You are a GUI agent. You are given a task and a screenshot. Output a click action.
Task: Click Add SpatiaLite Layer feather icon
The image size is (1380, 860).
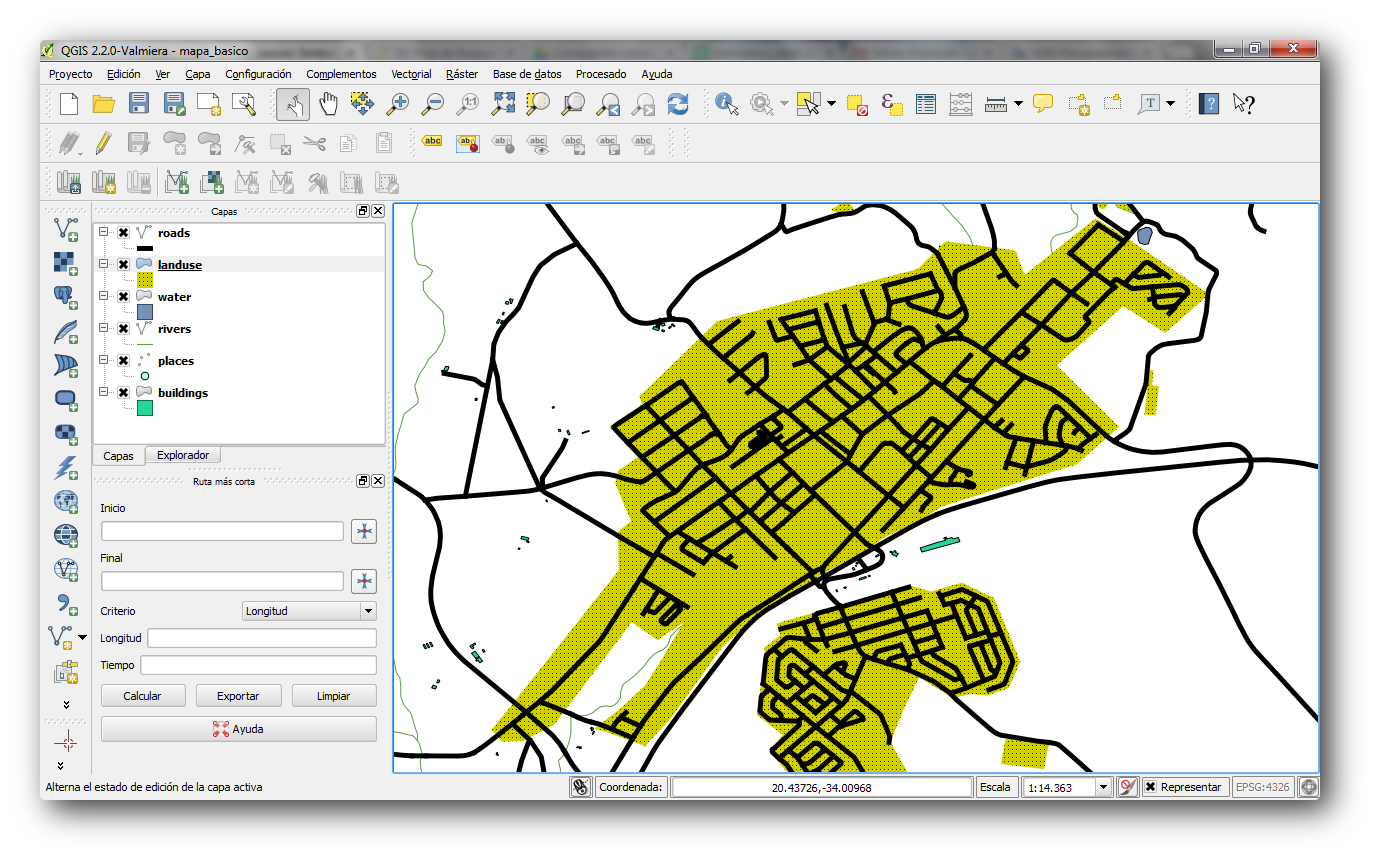pyautogui.click(x=66, y=330)
